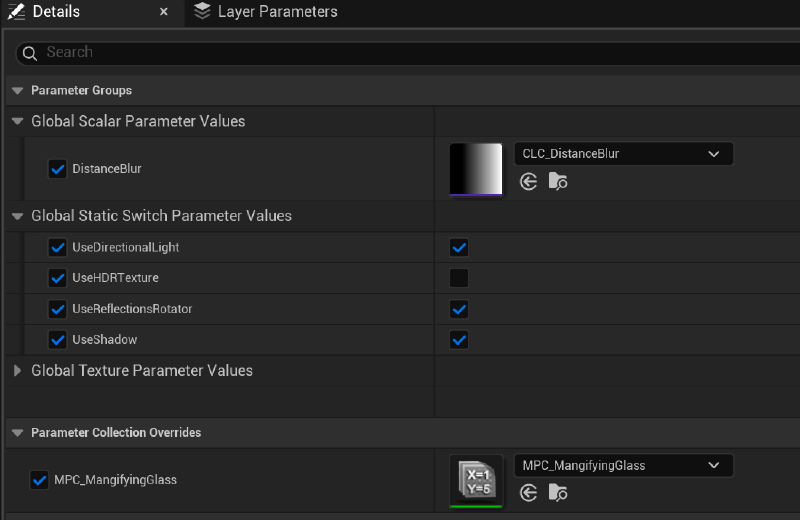Click the DistanceBlur gradient curve thumbnail
Screen dimensions: 800x520
[476, 169]
